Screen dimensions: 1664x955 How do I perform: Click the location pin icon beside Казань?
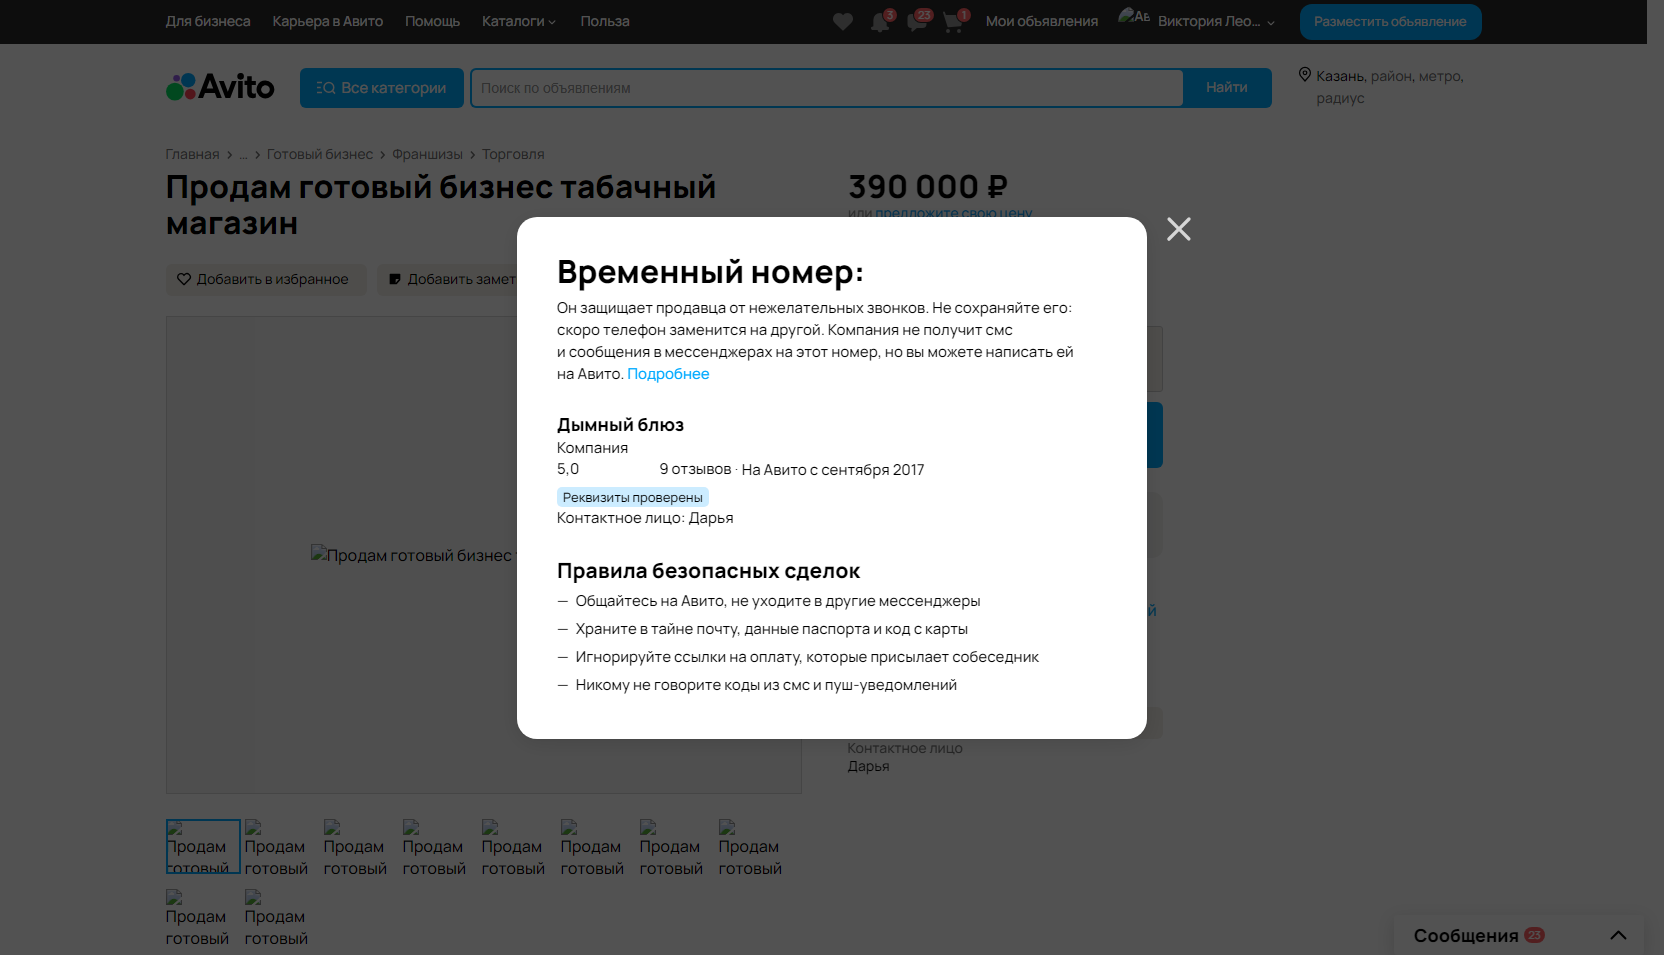[1304, 74]
